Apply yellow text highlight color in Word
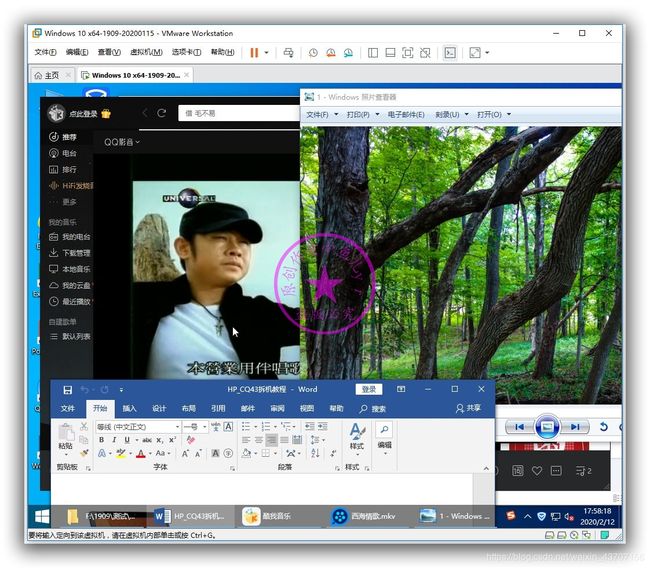650x568 pixels. click(x=121, y=453)
